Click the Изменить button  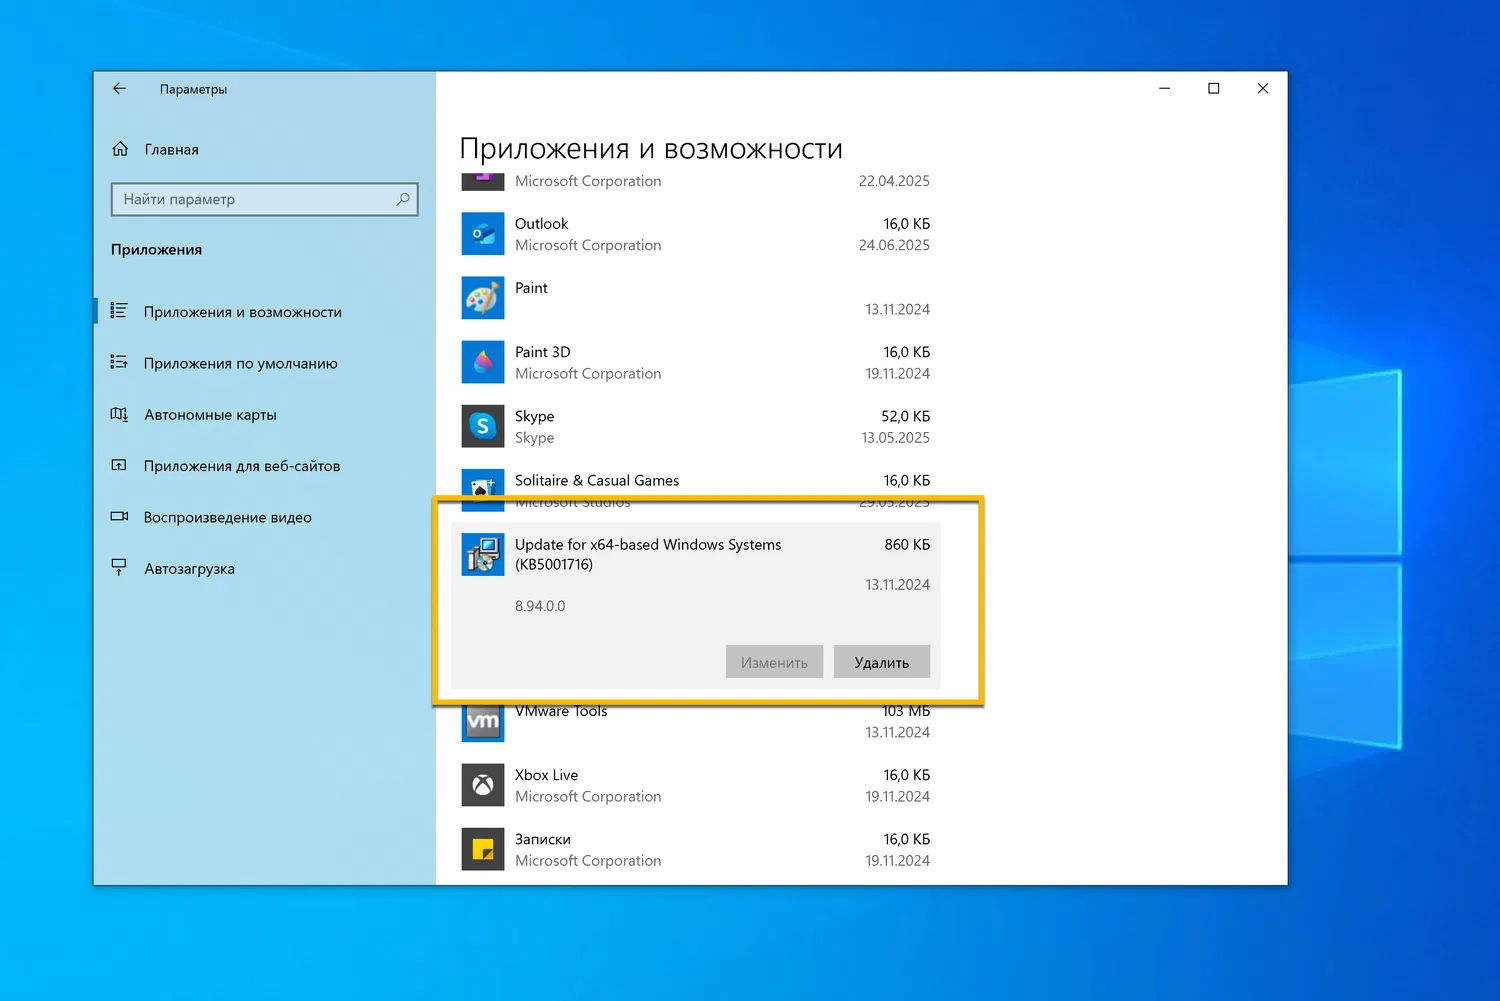tap(774, 662)
